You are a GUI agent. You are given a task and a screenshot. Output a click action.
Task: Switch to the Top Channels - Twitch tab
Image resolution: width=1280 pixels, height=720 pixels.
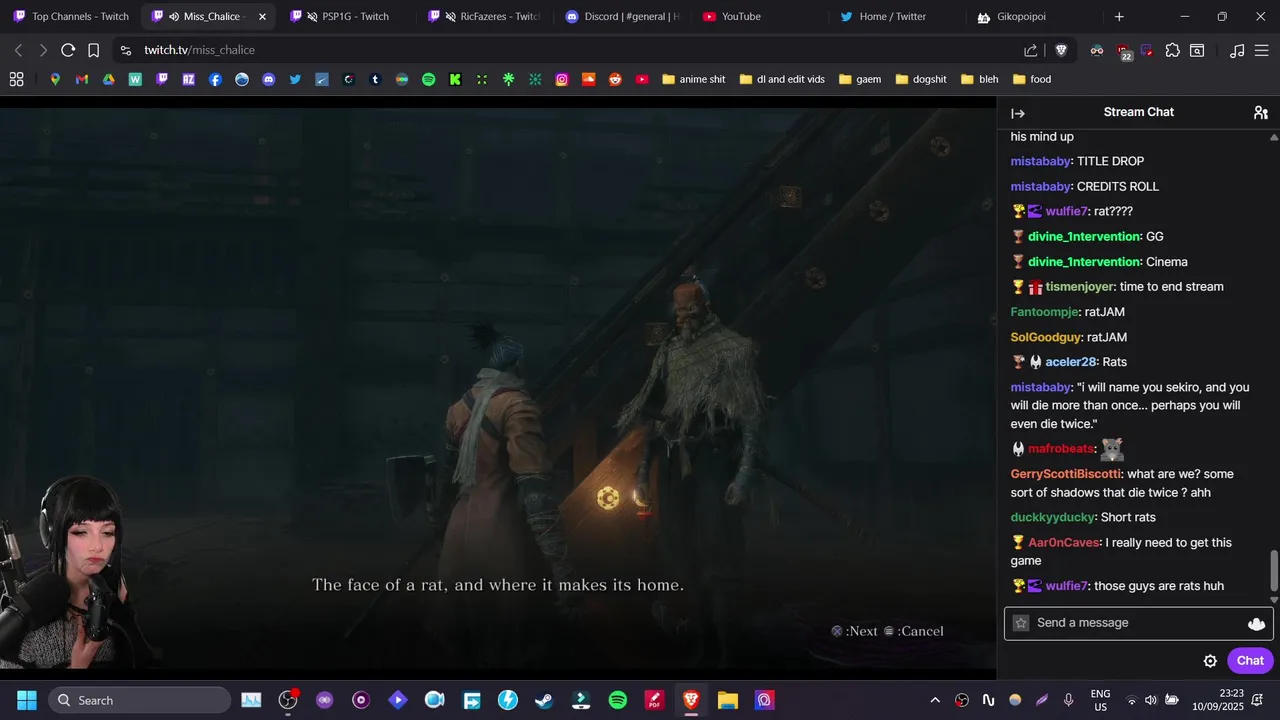click(71, 16)
